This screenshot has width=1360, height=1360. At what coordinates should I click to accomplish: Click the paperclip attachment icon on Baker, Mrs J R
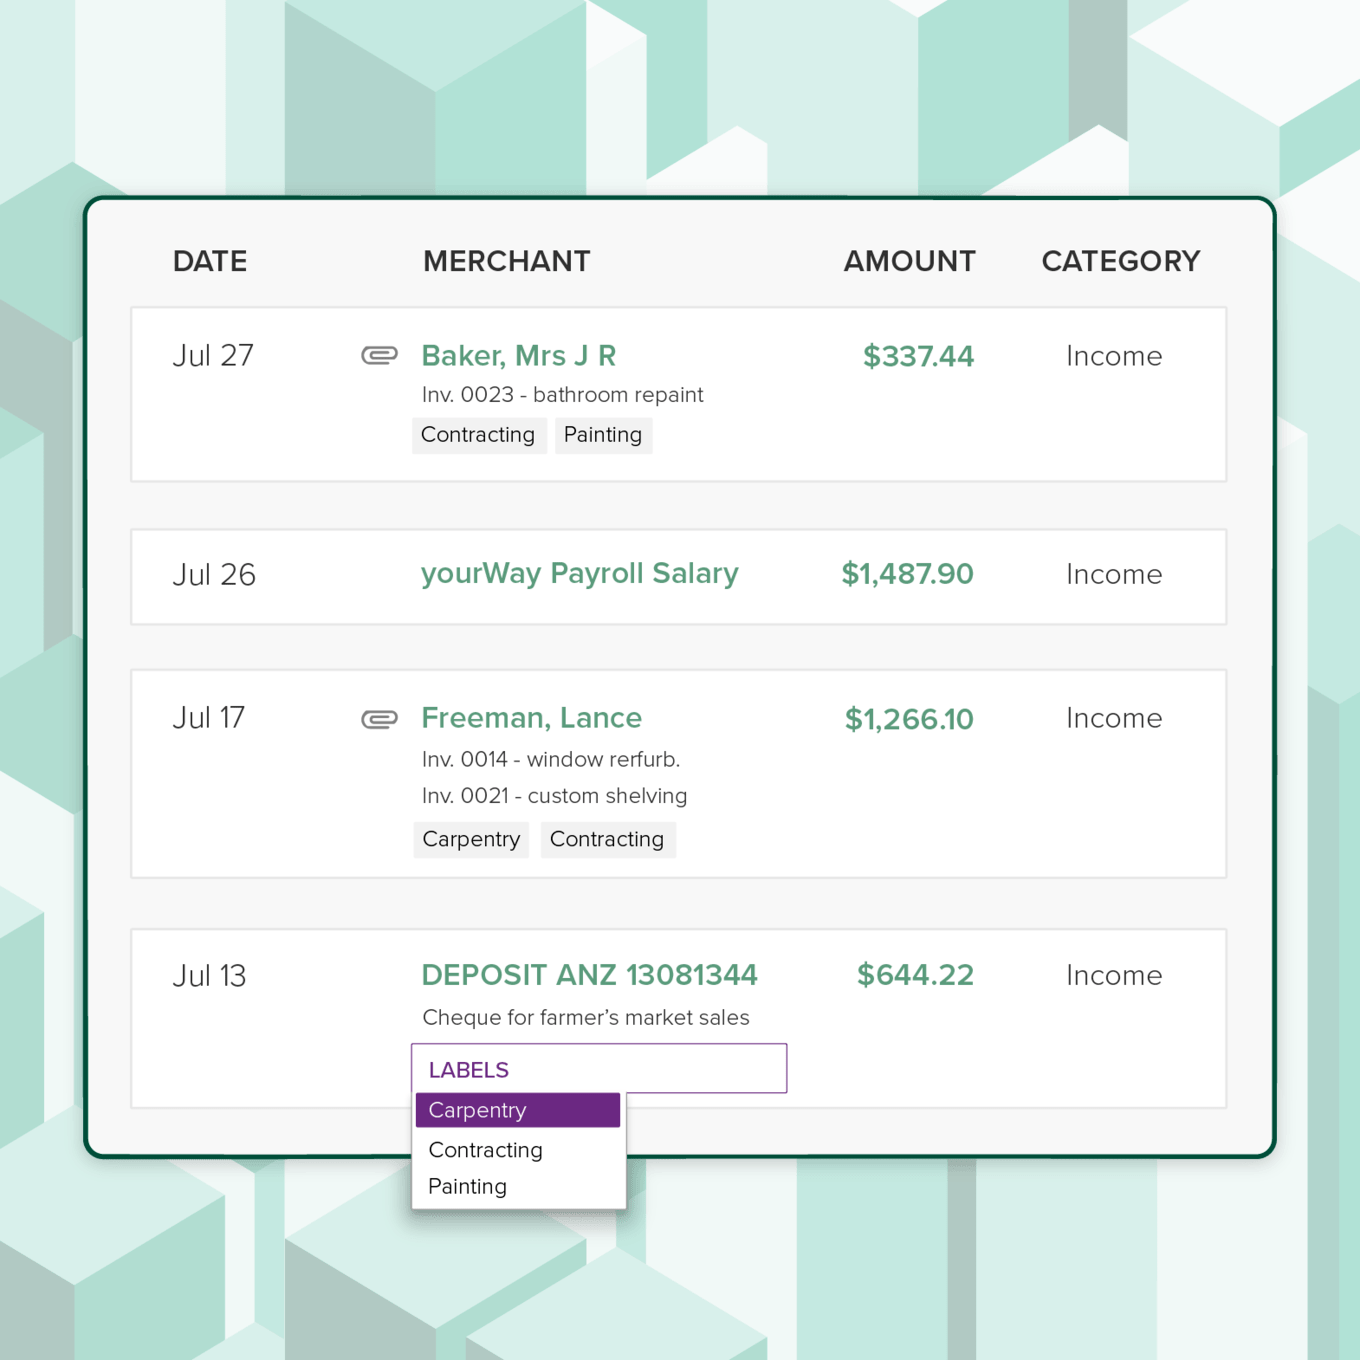point(379,355)
